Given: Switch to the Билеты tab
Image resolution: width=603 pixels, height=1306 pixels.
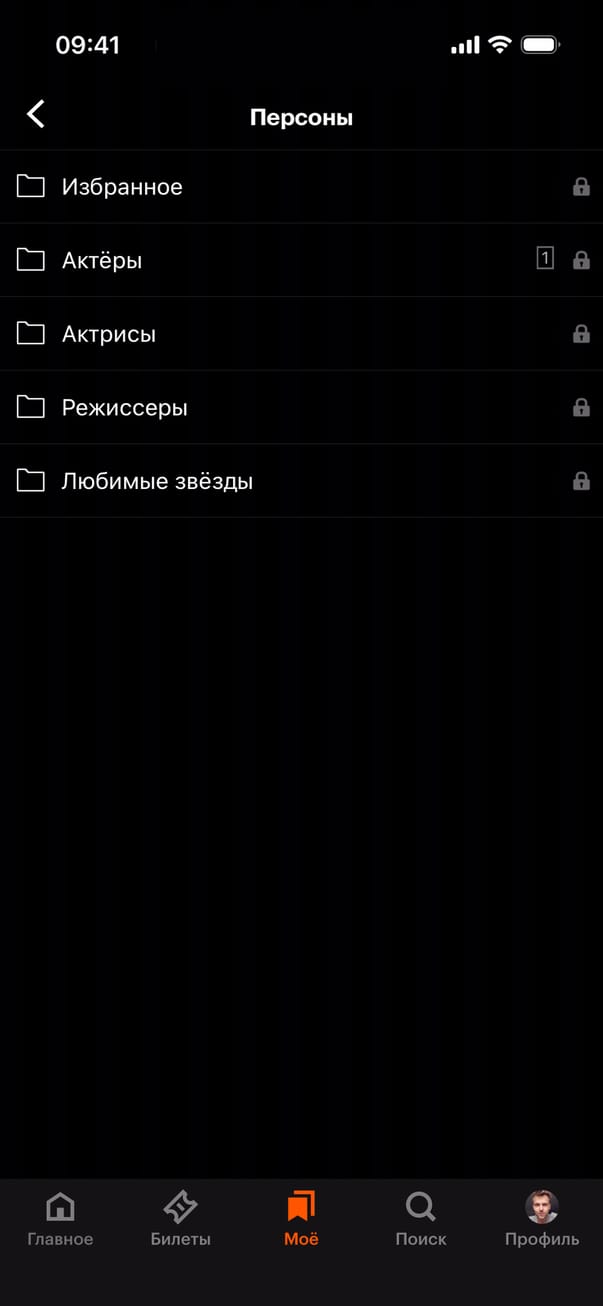Looking at the screenshot, I should tap(181, 1219).
